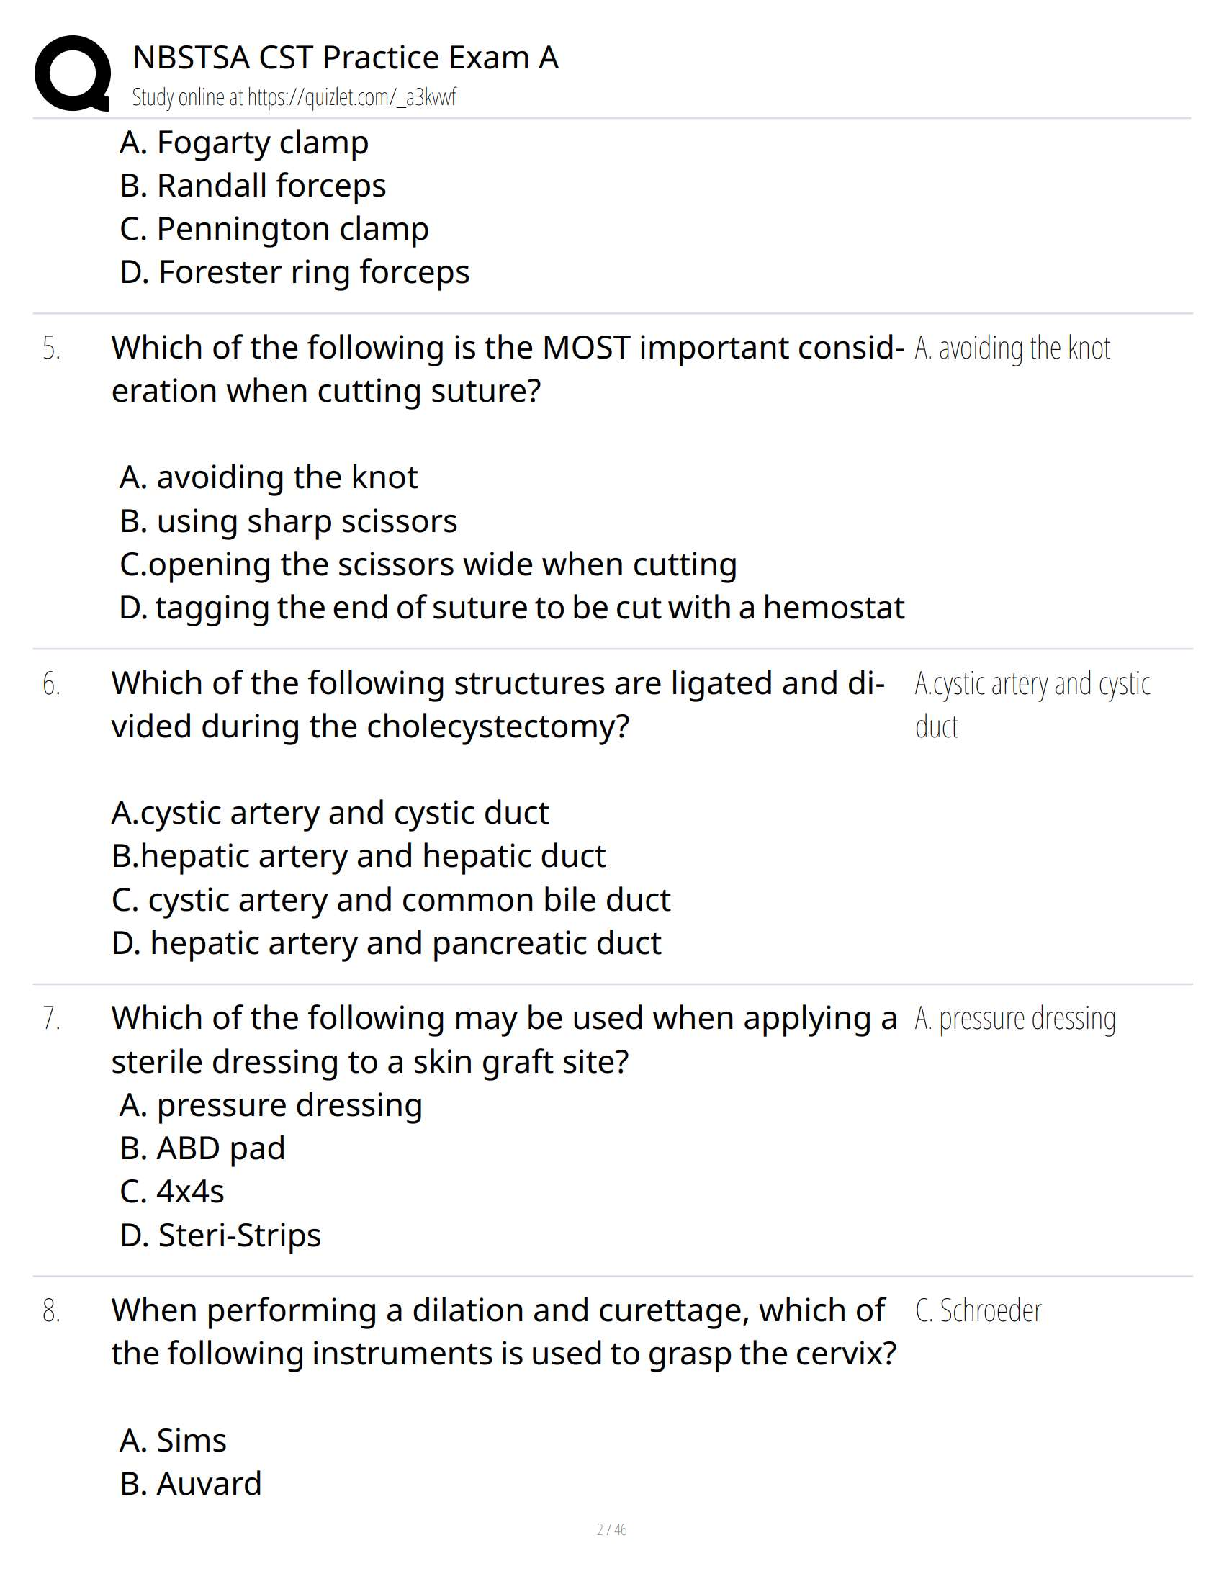Choose option C. 4x4s
The height and width of the screenshot is (1584, 1224).
171,1191
